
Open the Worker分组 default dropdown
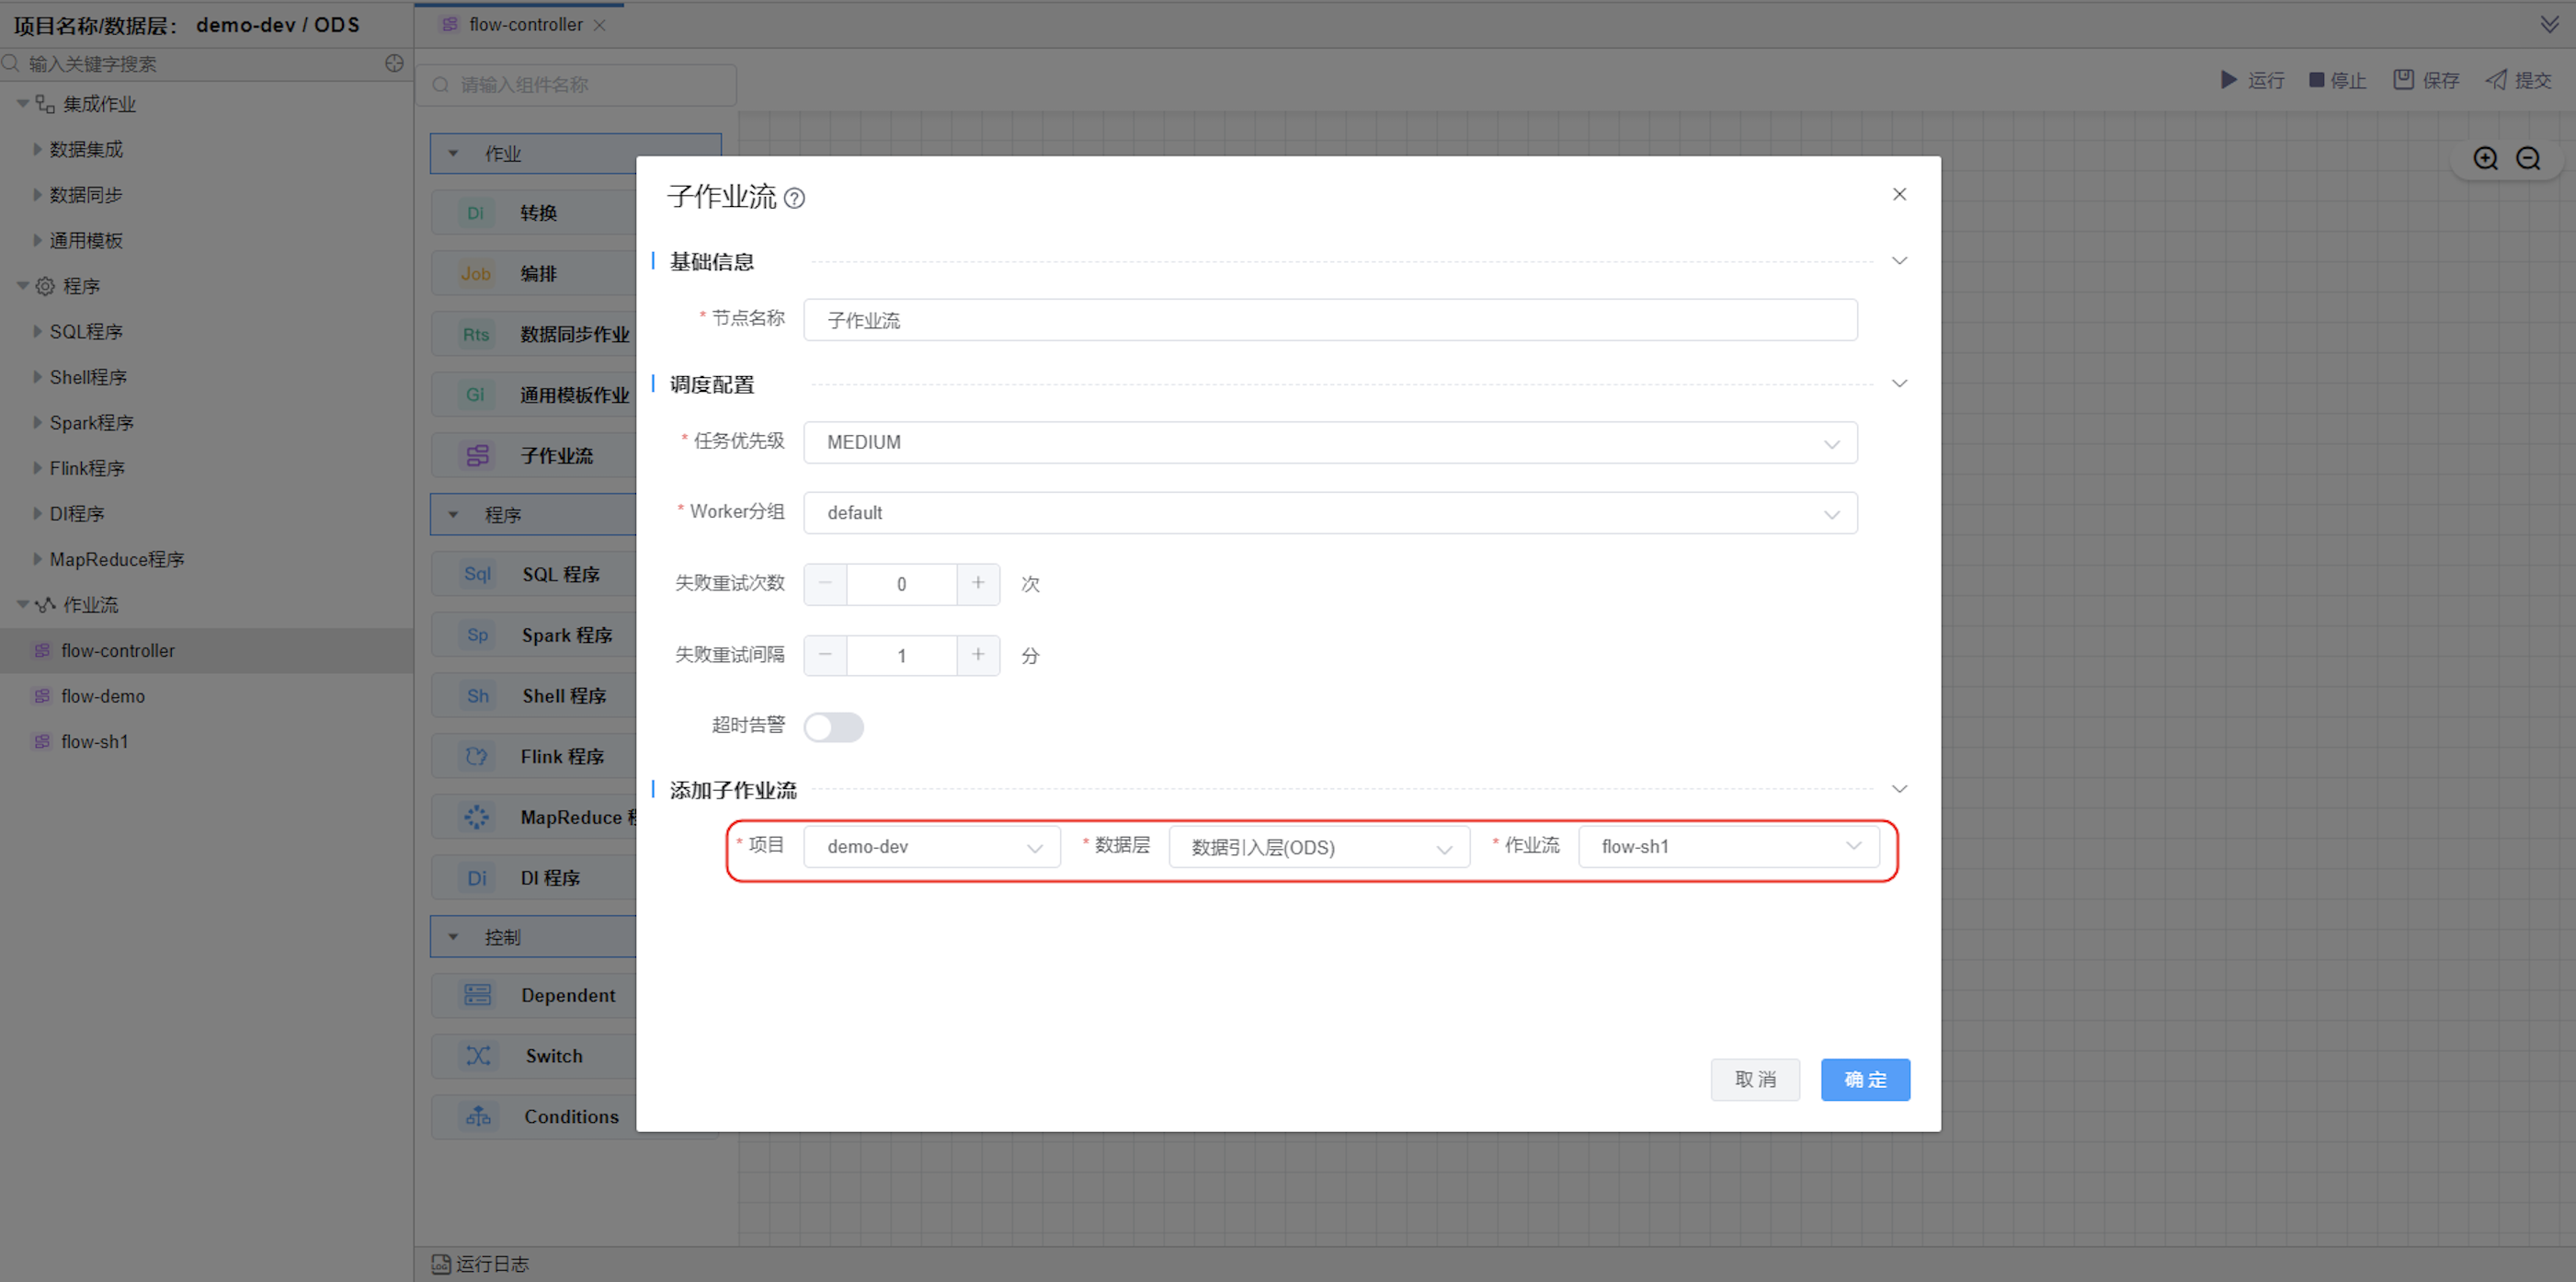(1329, 513)
